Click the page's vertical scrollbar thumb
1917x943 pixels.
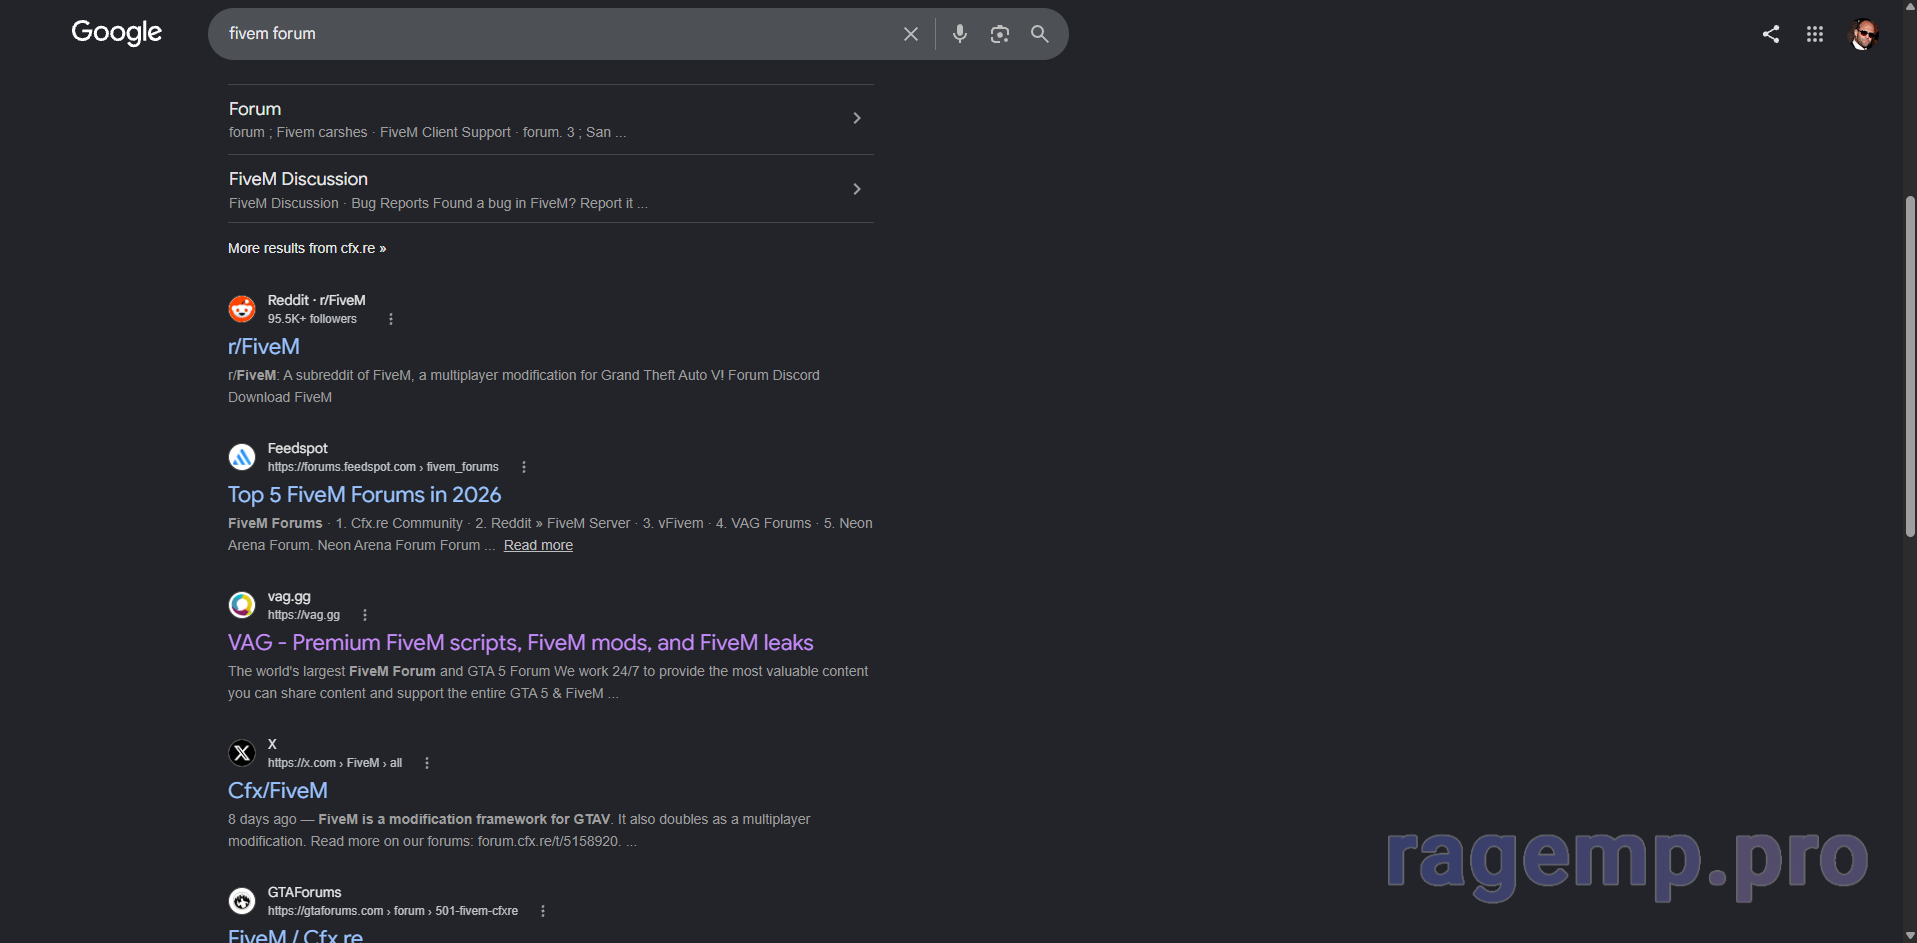point(1910,367)
